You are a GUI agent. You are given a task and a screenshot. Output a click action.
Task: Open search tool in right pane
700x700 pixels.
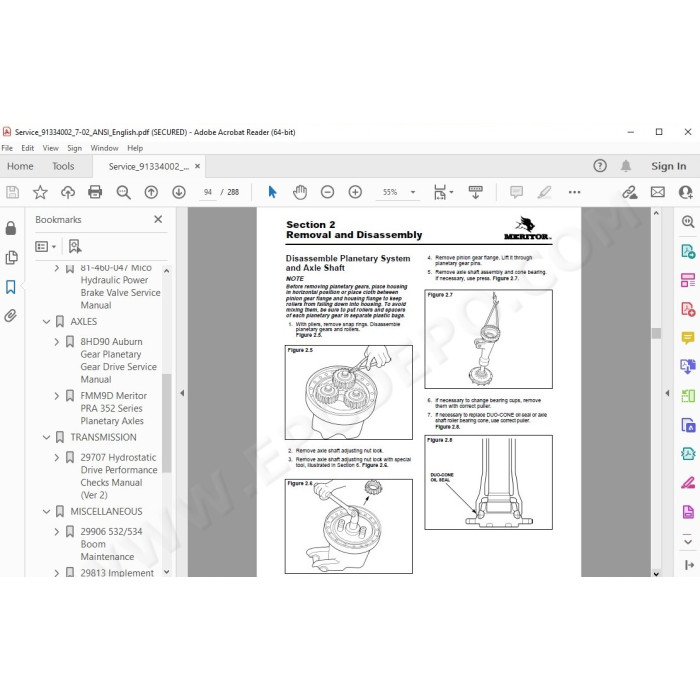point(688,221)
